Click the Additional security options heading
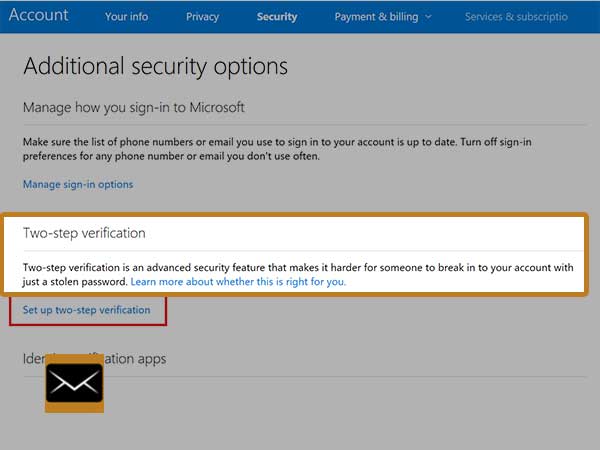Viewport: 600px width, 450px height. click(x=155, y=67)
